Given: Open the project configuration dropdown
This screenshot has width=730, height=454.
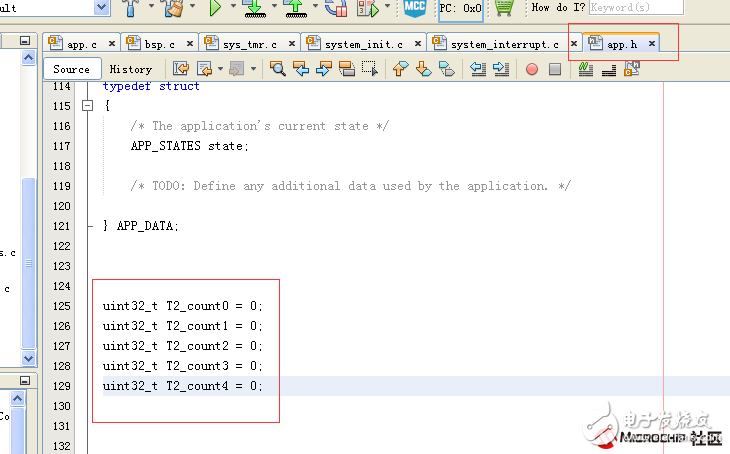Looking at the screenshot, I should point(101,8).
